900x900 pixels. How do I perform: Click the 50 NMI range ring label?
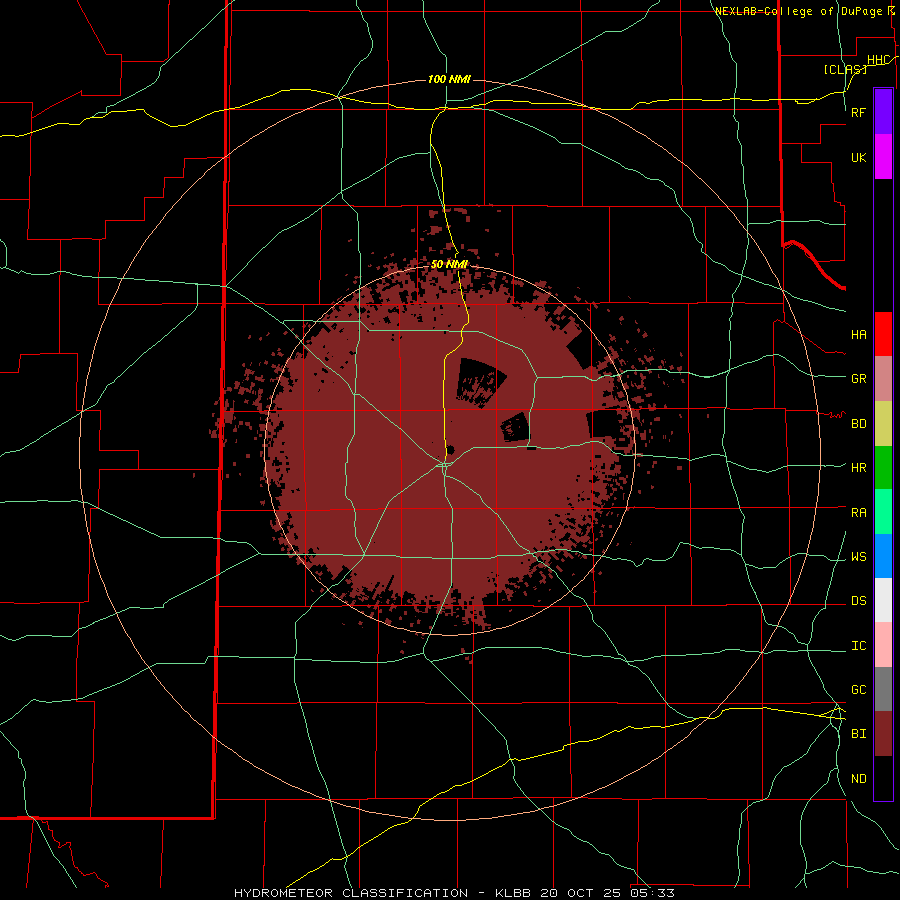tap(449, 264)
